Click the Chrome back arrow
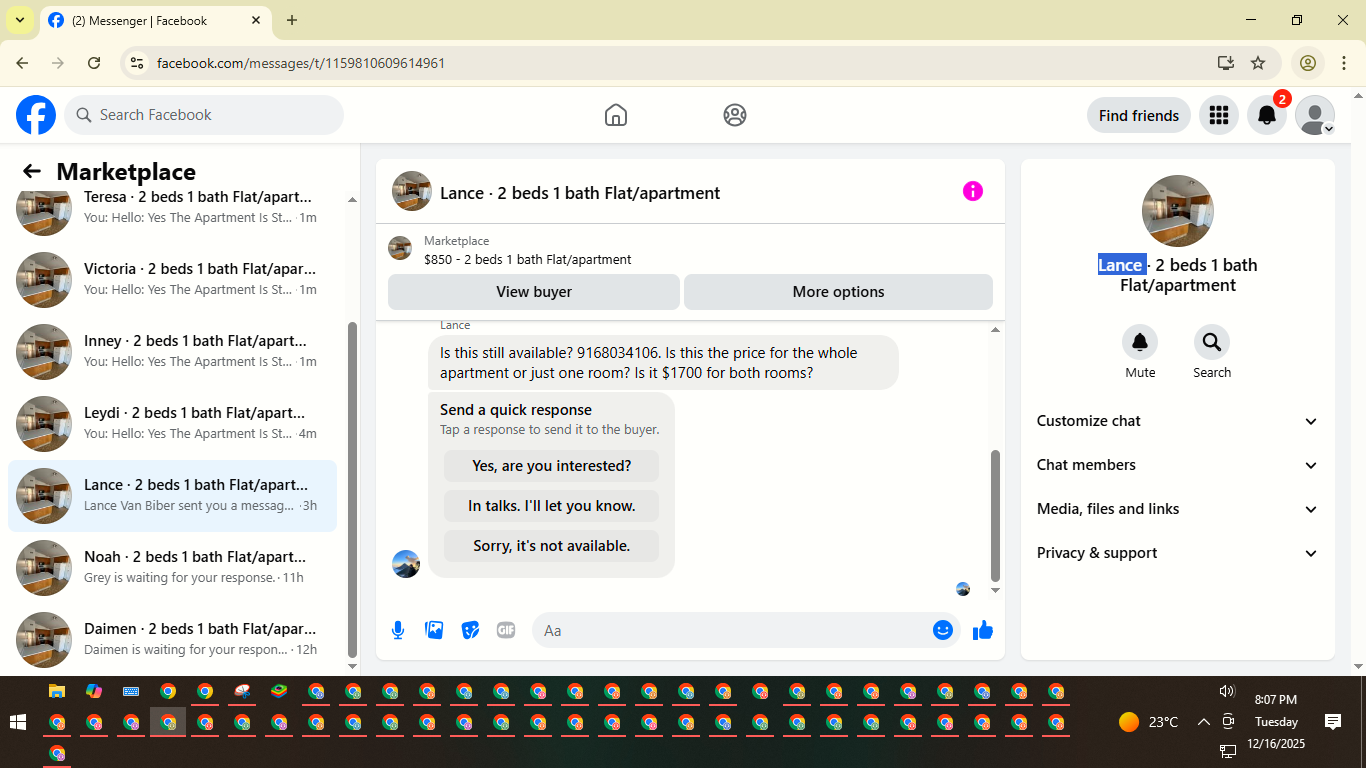The image size is (1366, 768). 22,63
